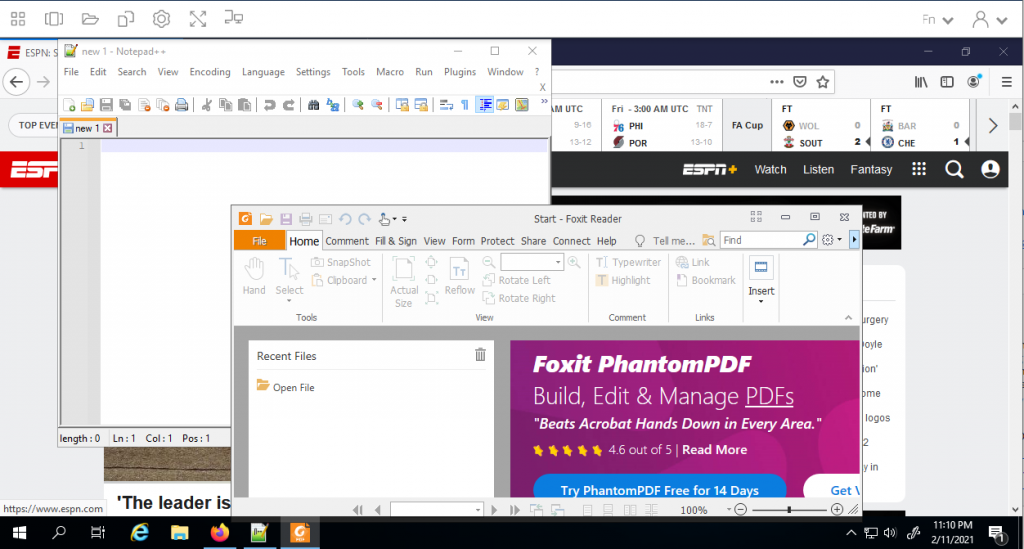Screen dimensions: 1024x549
Task: Open Notepad++ Plugins menu
Action: pyautogui.click(x=460, y=72)
